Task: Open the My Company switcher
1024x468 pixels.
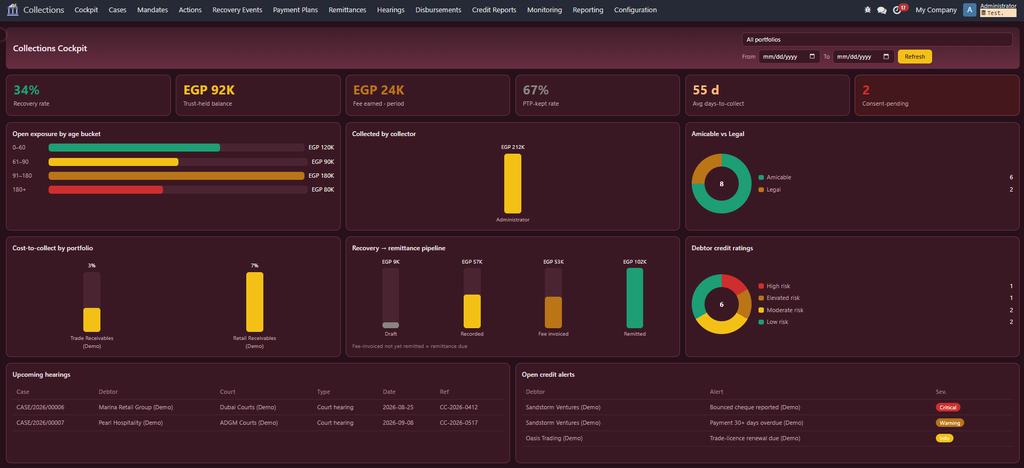Action: pyautogui.click(x=936, y=10)
